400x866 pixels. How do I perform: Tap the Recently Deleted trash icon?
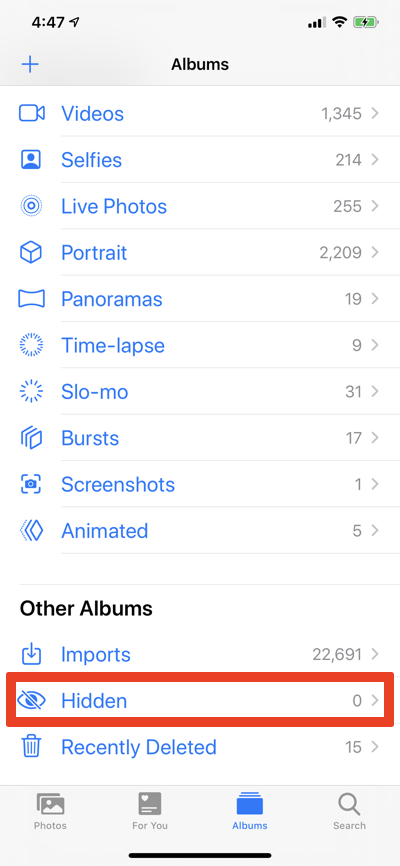[x=31, y=747]
